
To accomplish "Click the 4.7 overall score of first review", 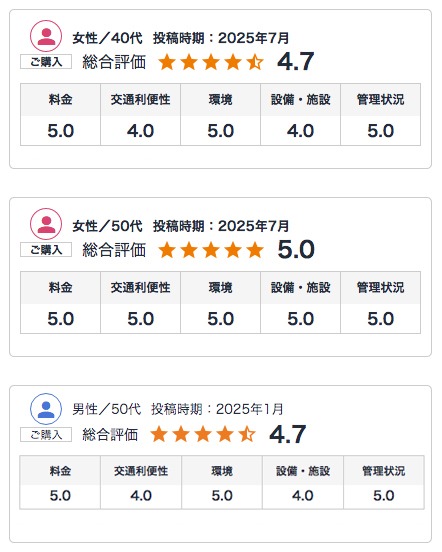I will [296, 62].
